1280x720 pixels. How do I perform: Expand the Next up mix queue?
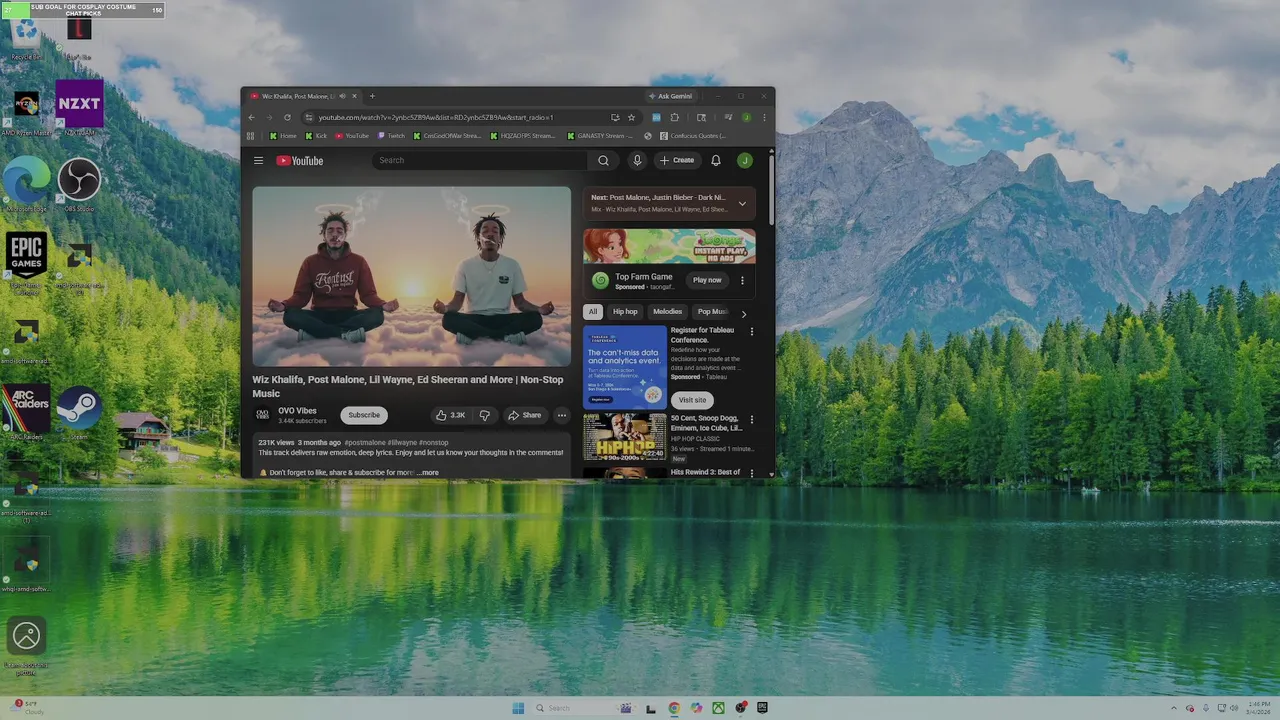(742, 204)
